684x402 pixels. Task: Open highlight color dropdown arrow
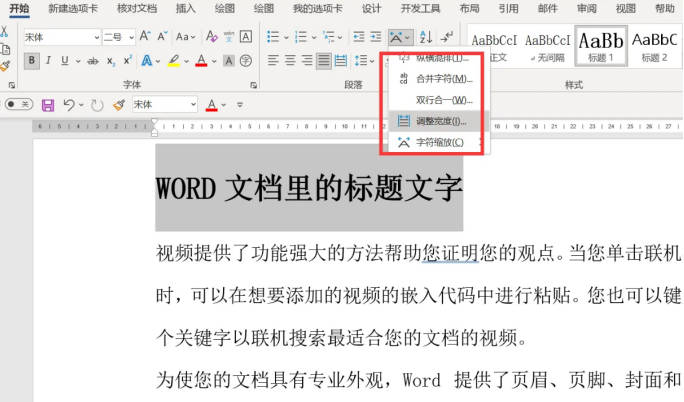coord(186,61)
